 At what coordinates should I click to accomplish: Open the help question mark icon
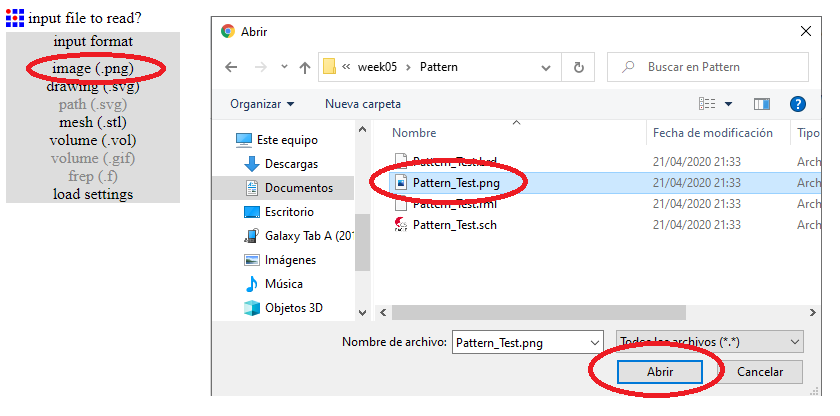coord(797,104)
